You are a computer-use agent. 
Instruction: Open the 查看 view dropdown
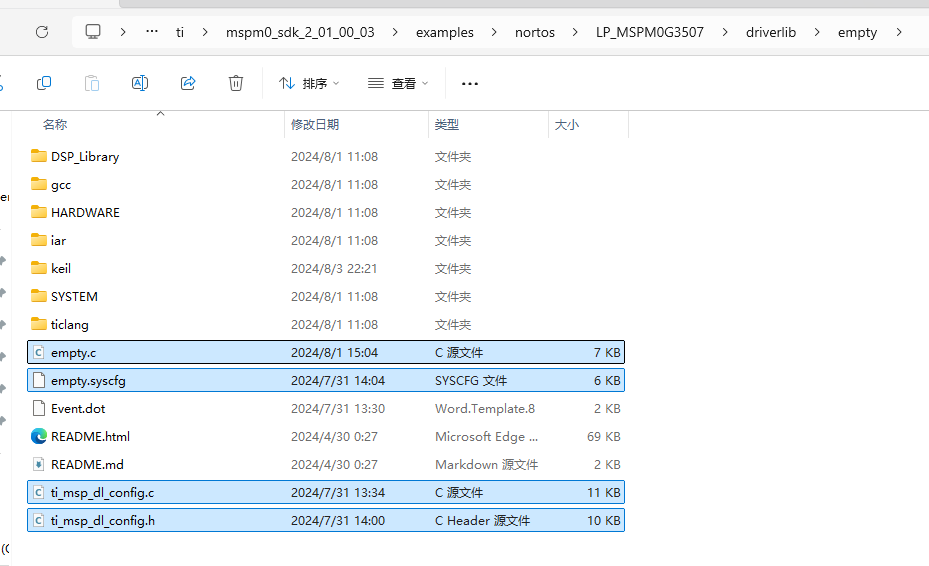(398, 84)
